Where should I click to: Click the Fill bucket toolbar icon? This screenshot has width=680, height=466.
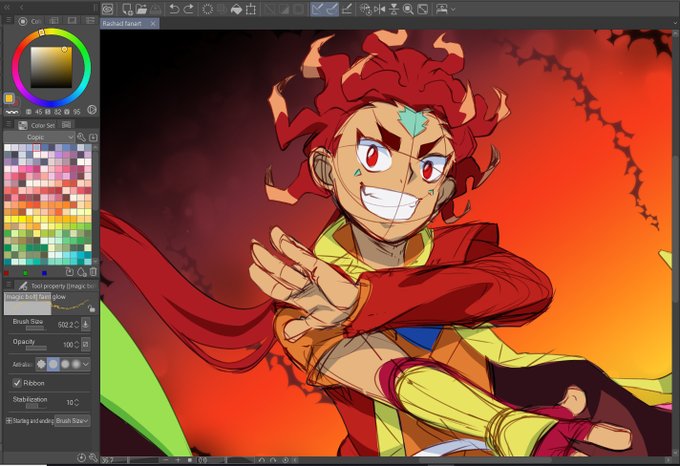[236, 9]
